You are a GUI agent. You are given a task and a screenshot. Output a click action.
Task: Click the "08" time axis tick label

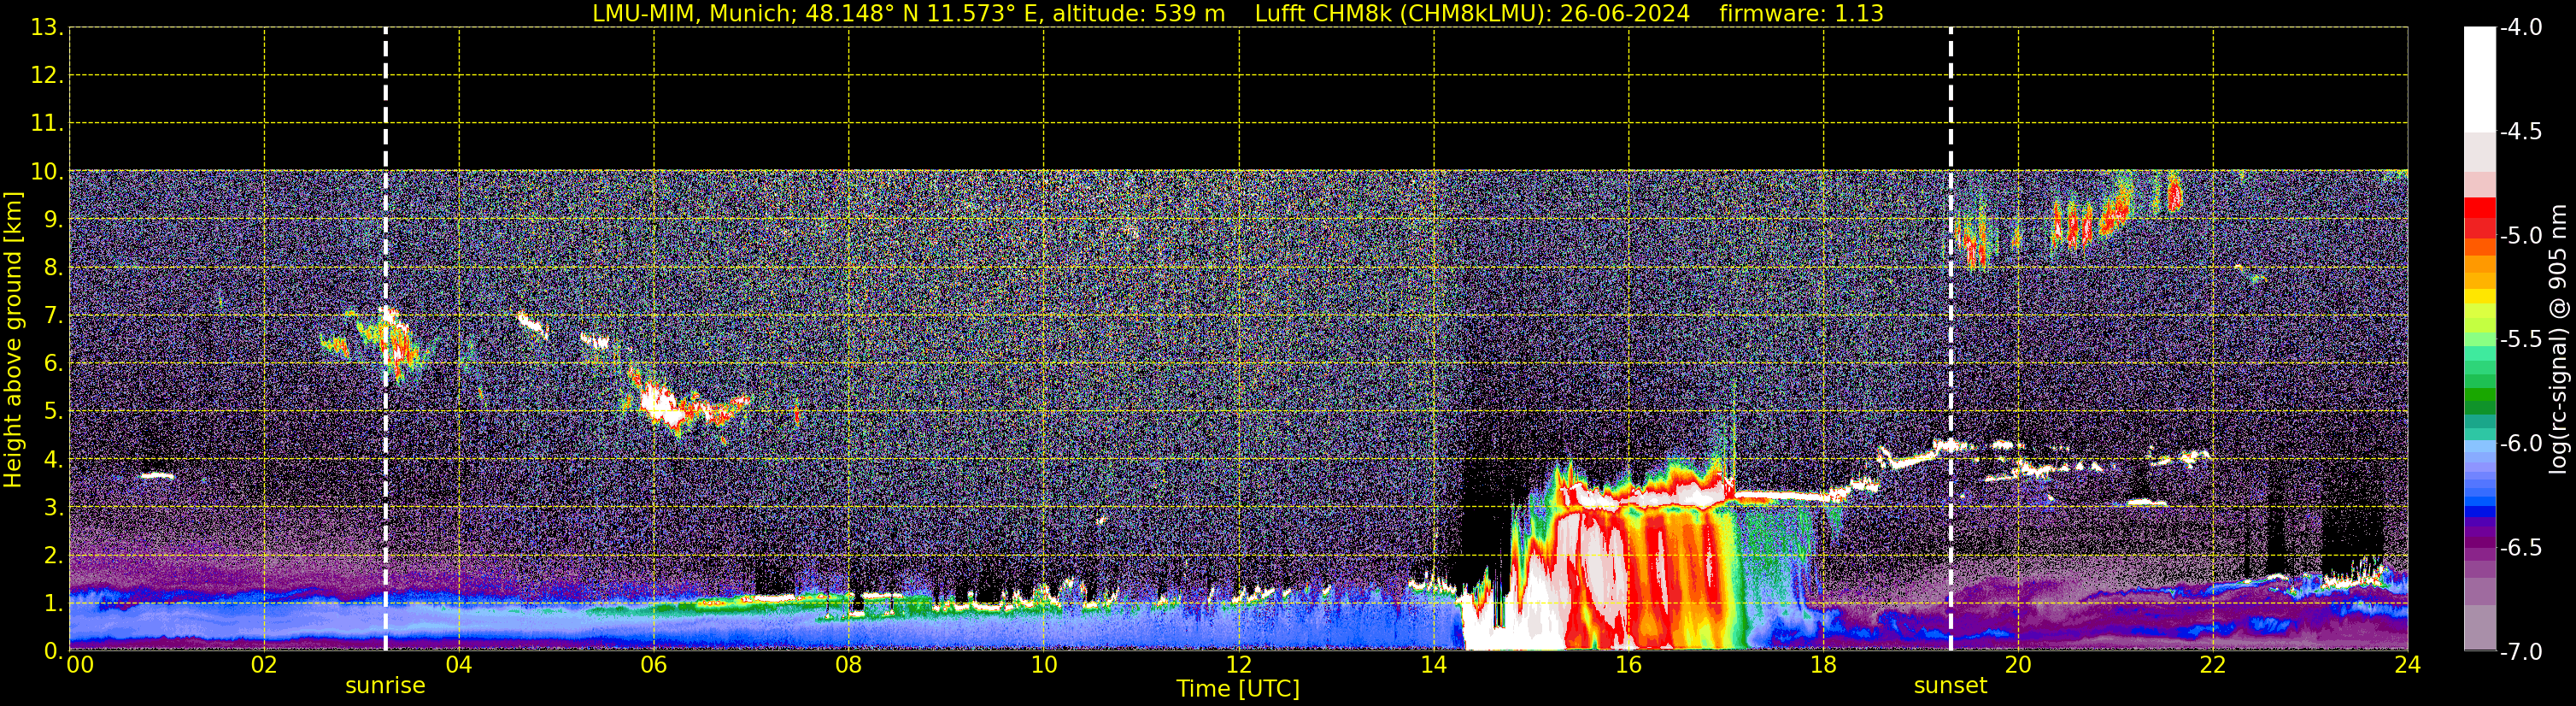click(x=849, y=665)
